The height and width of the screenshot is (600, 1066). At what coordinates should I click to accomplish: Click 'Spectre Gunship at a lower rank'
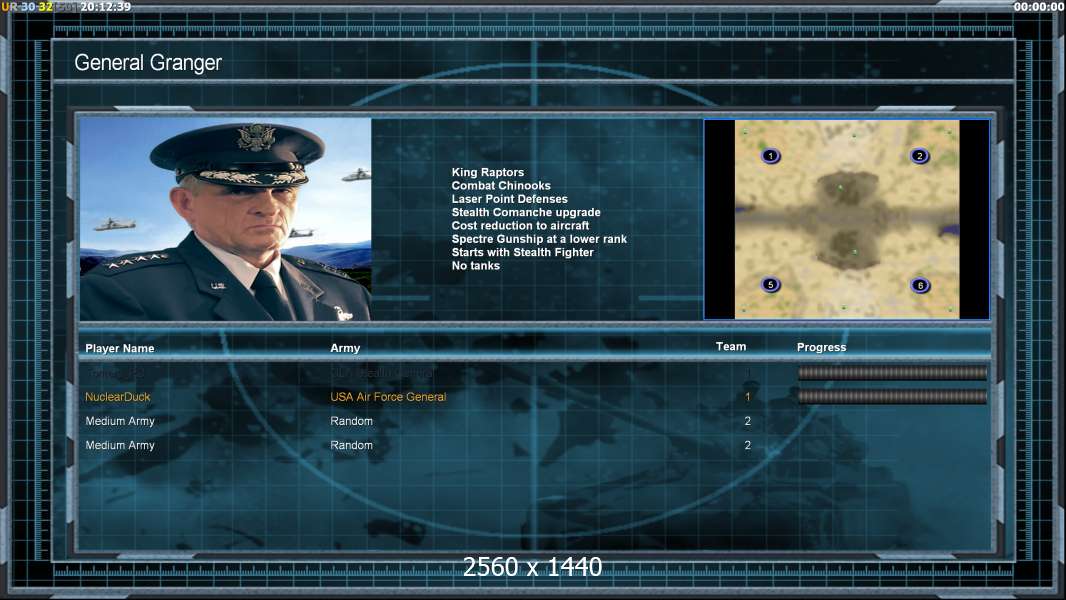[x=539, y=239]
